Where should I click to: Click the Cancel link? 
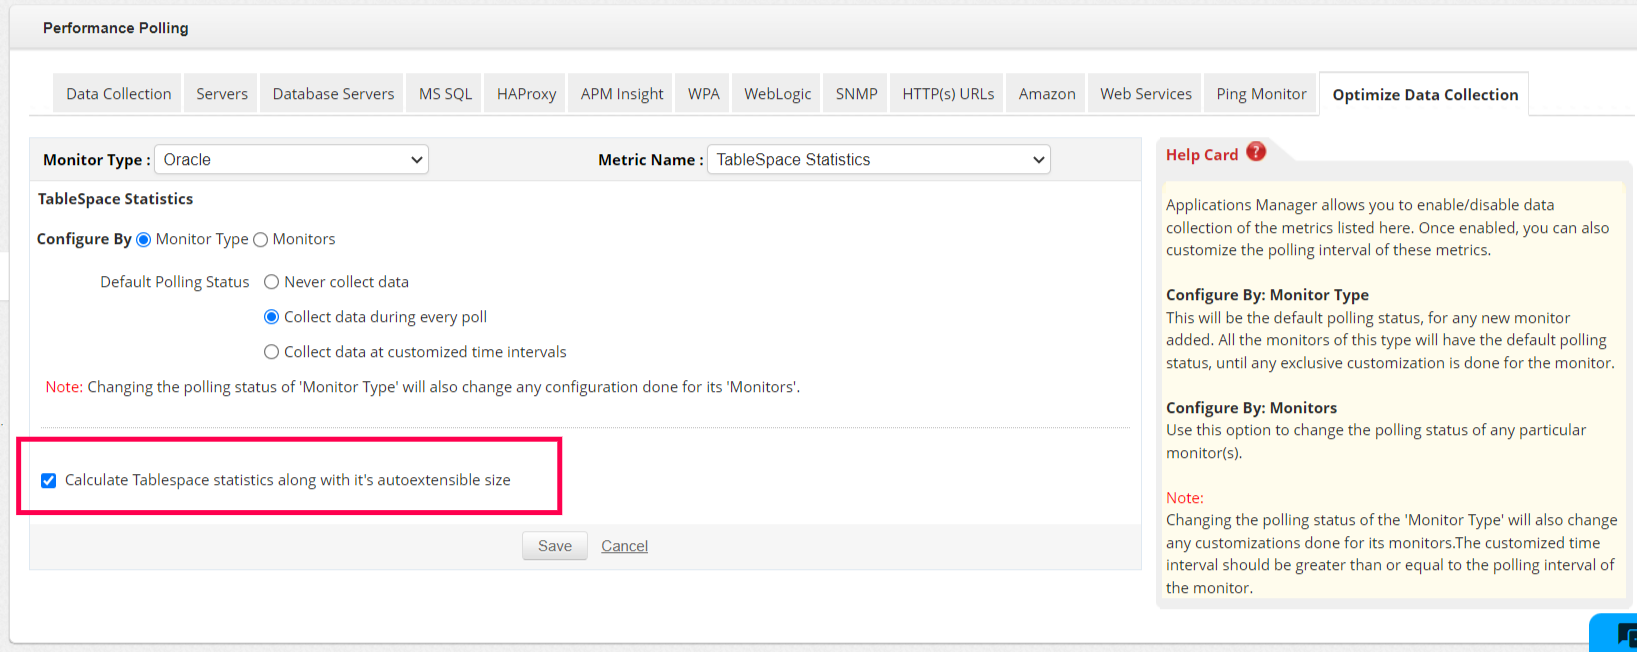pyautogui.click(x=624, y=546)
